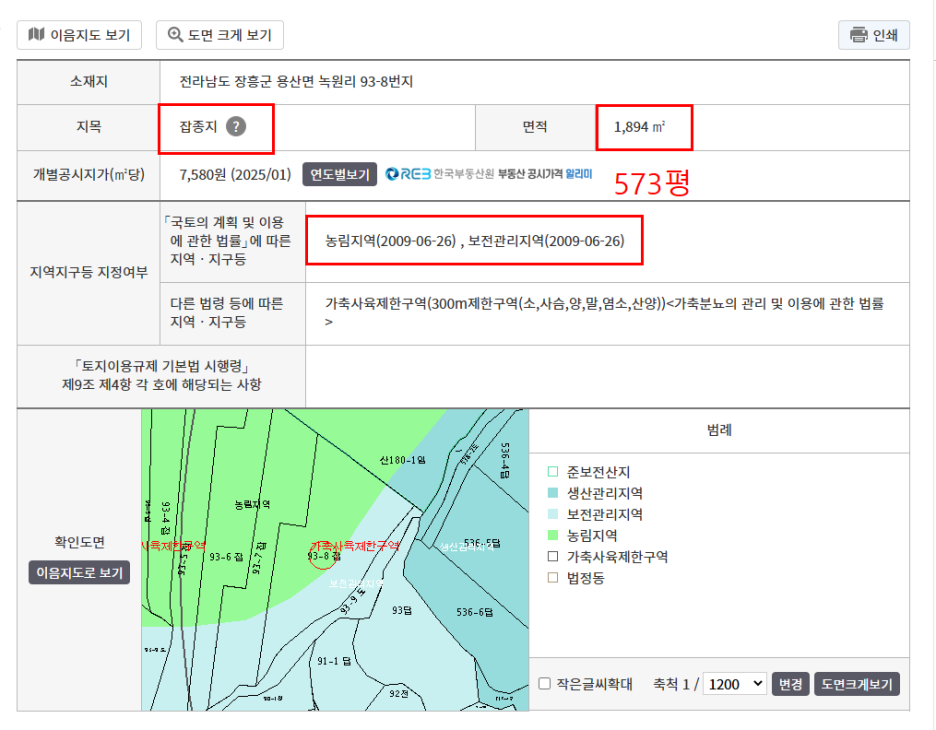The height and width of the screenshot is (730, 936).
Task: Click the 이음지도로 보기 button
Action: (x=79, y=573)
